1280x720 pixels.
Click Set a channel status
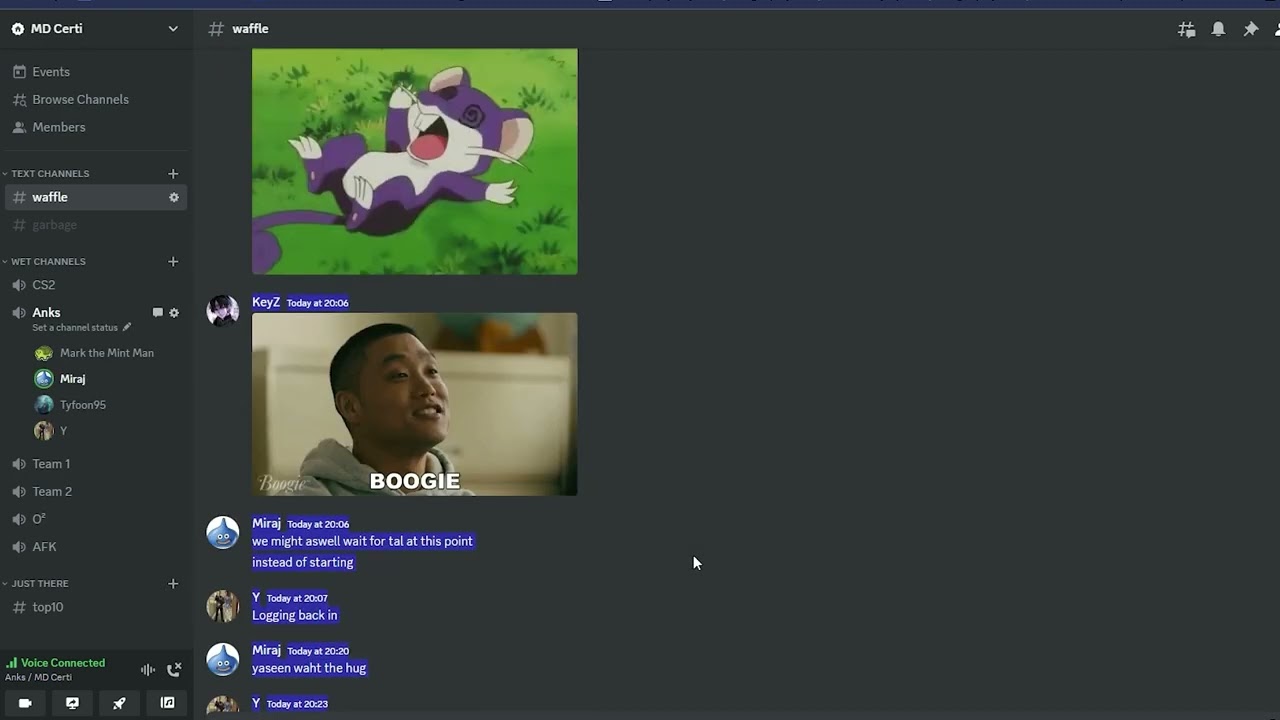[x=75, y=328]
